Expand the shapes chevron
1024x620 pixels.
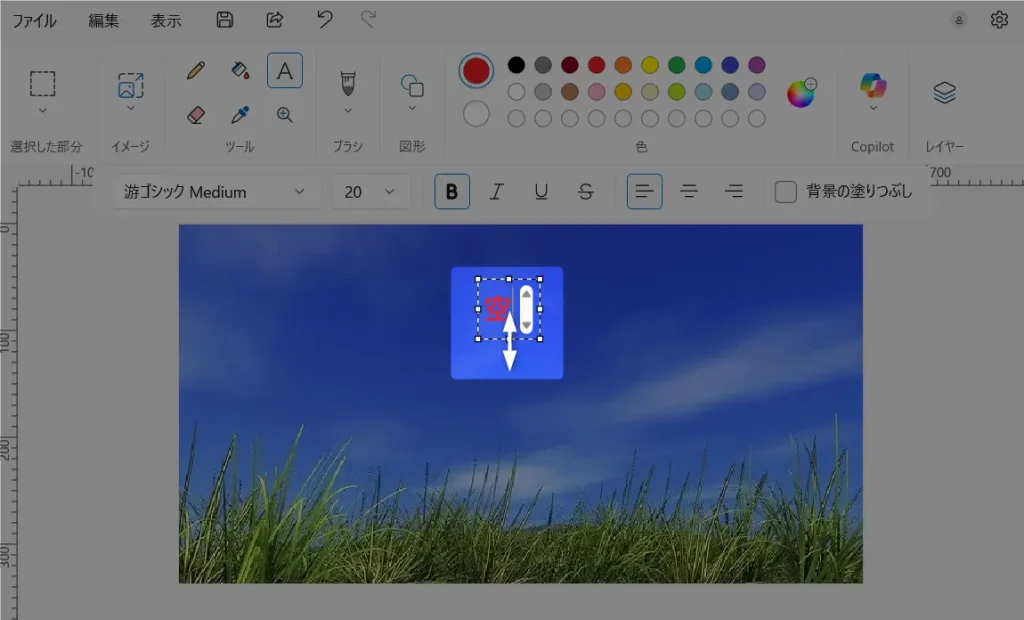point(412,108)
